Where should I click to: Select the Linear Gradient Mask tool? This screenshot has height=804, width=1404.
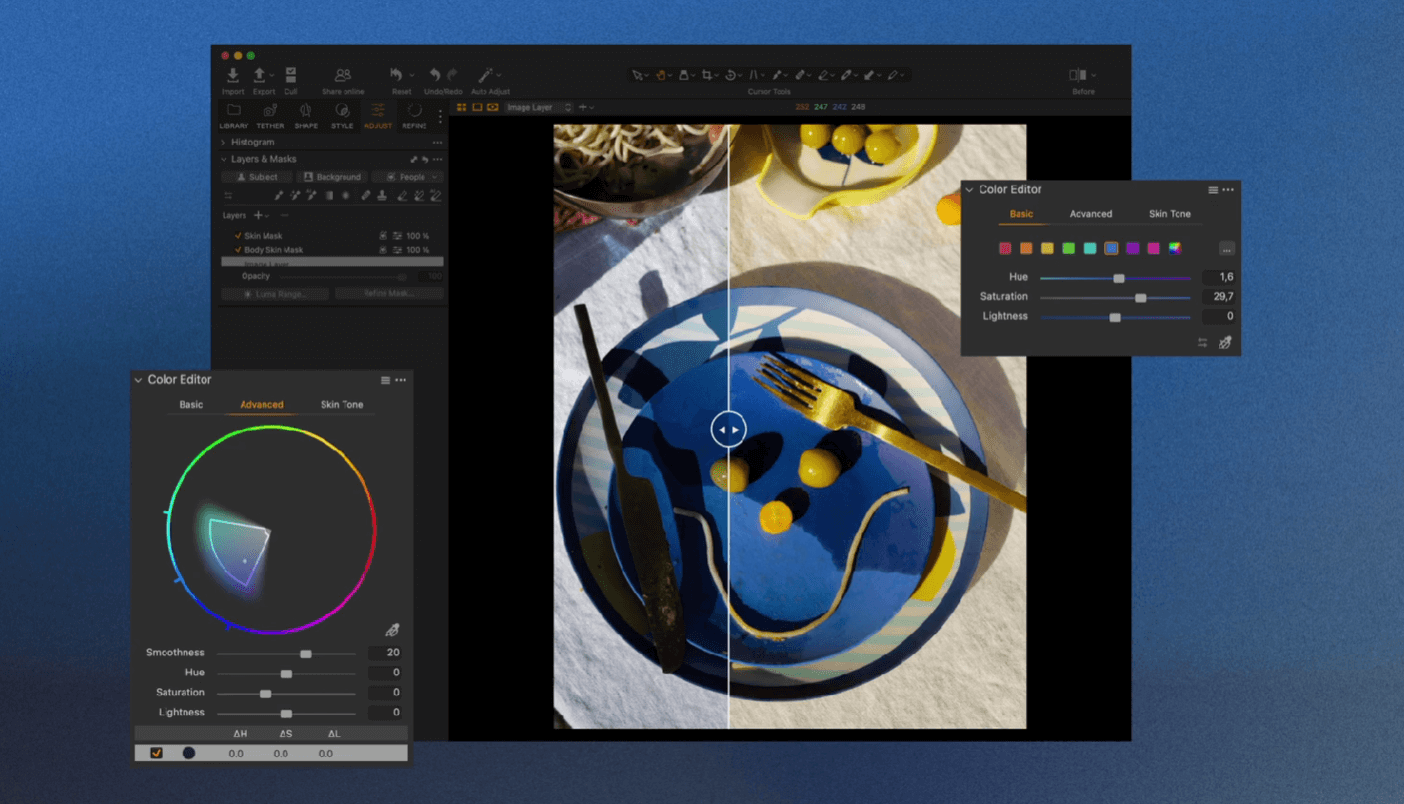329,196
